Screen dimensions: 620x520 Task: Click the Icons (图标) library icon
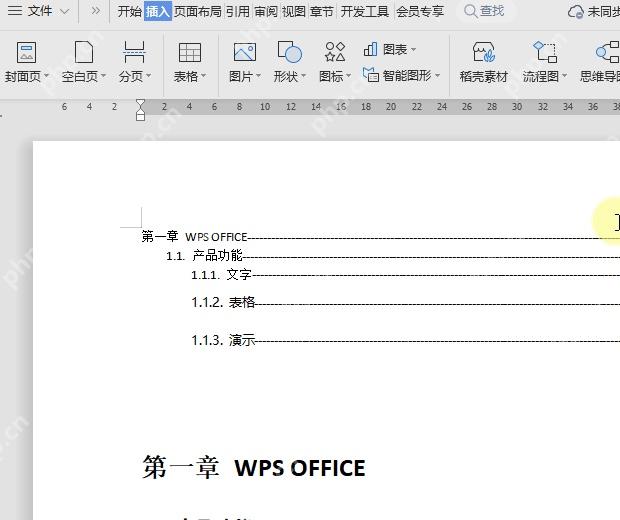[335, 52]
